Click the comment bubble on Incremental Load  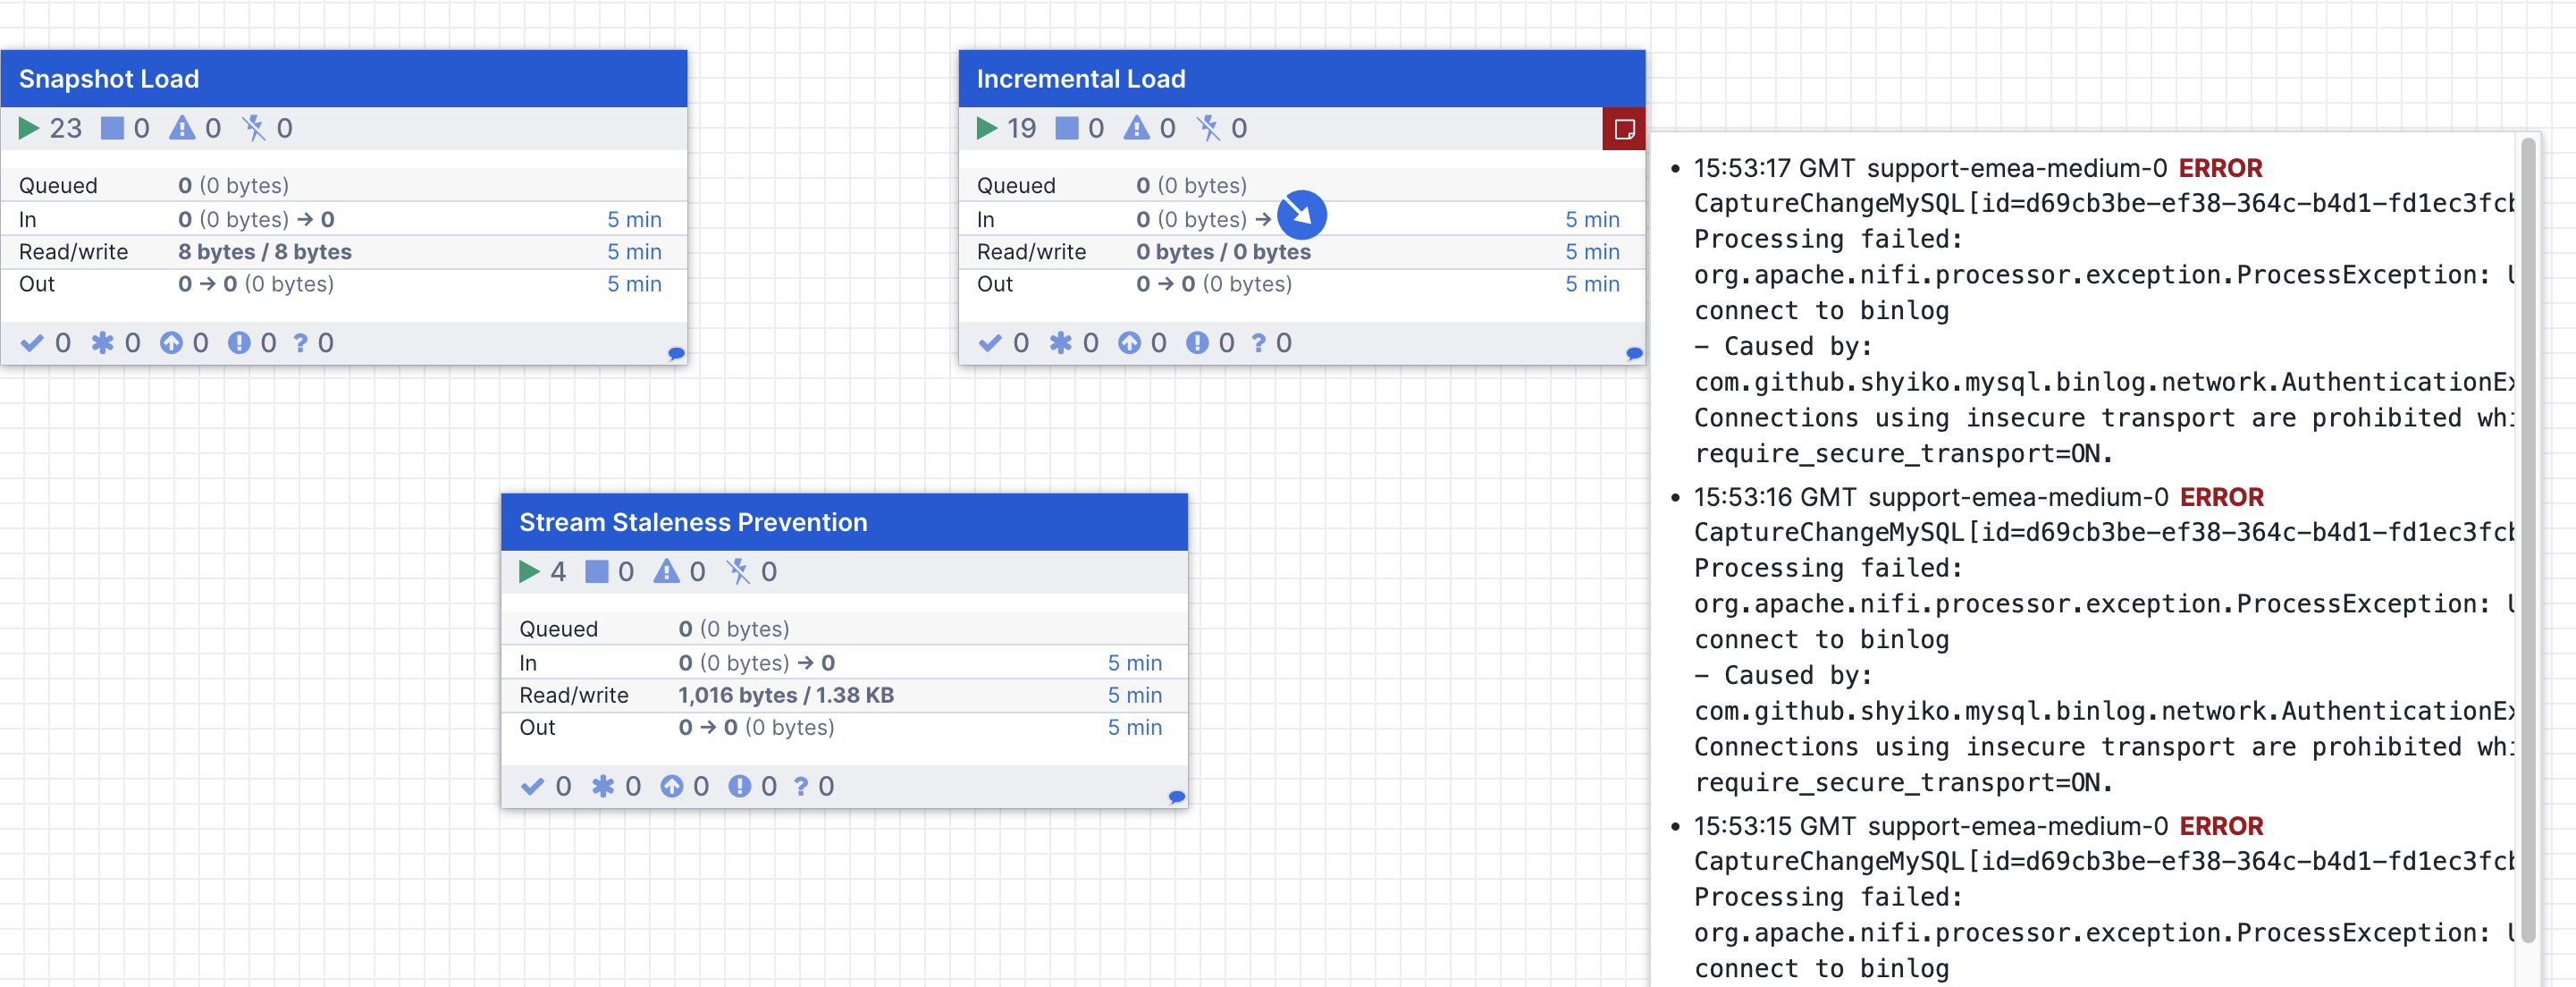1633,353
